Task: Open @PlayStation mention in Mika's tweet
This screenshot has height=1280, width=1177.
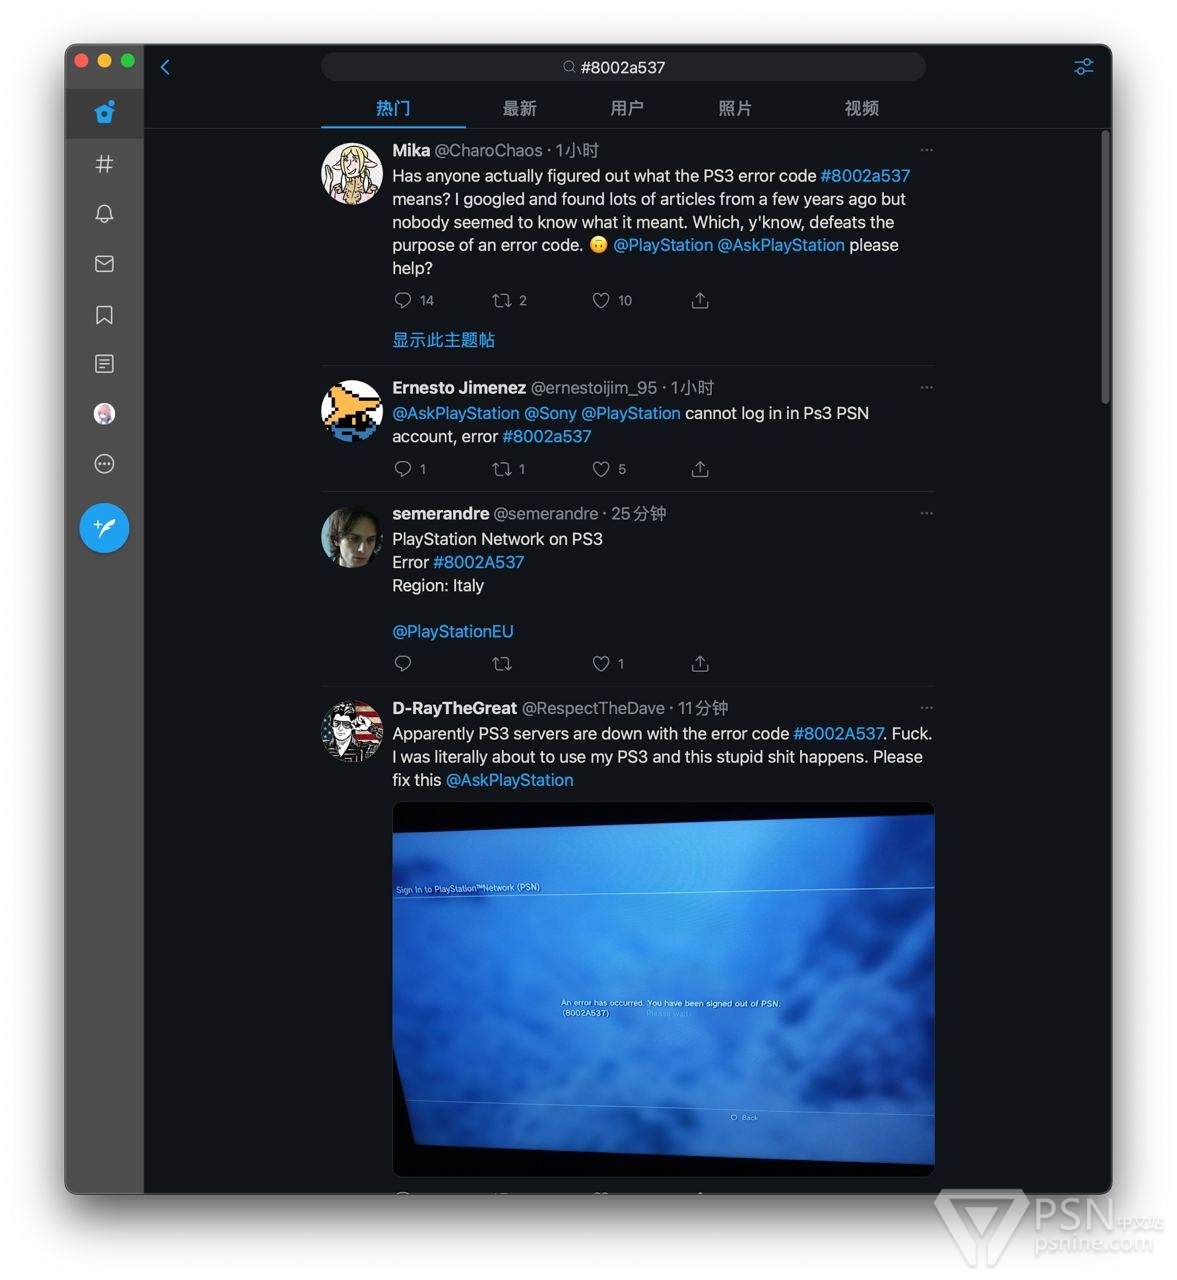Action: tap(663, 245)
